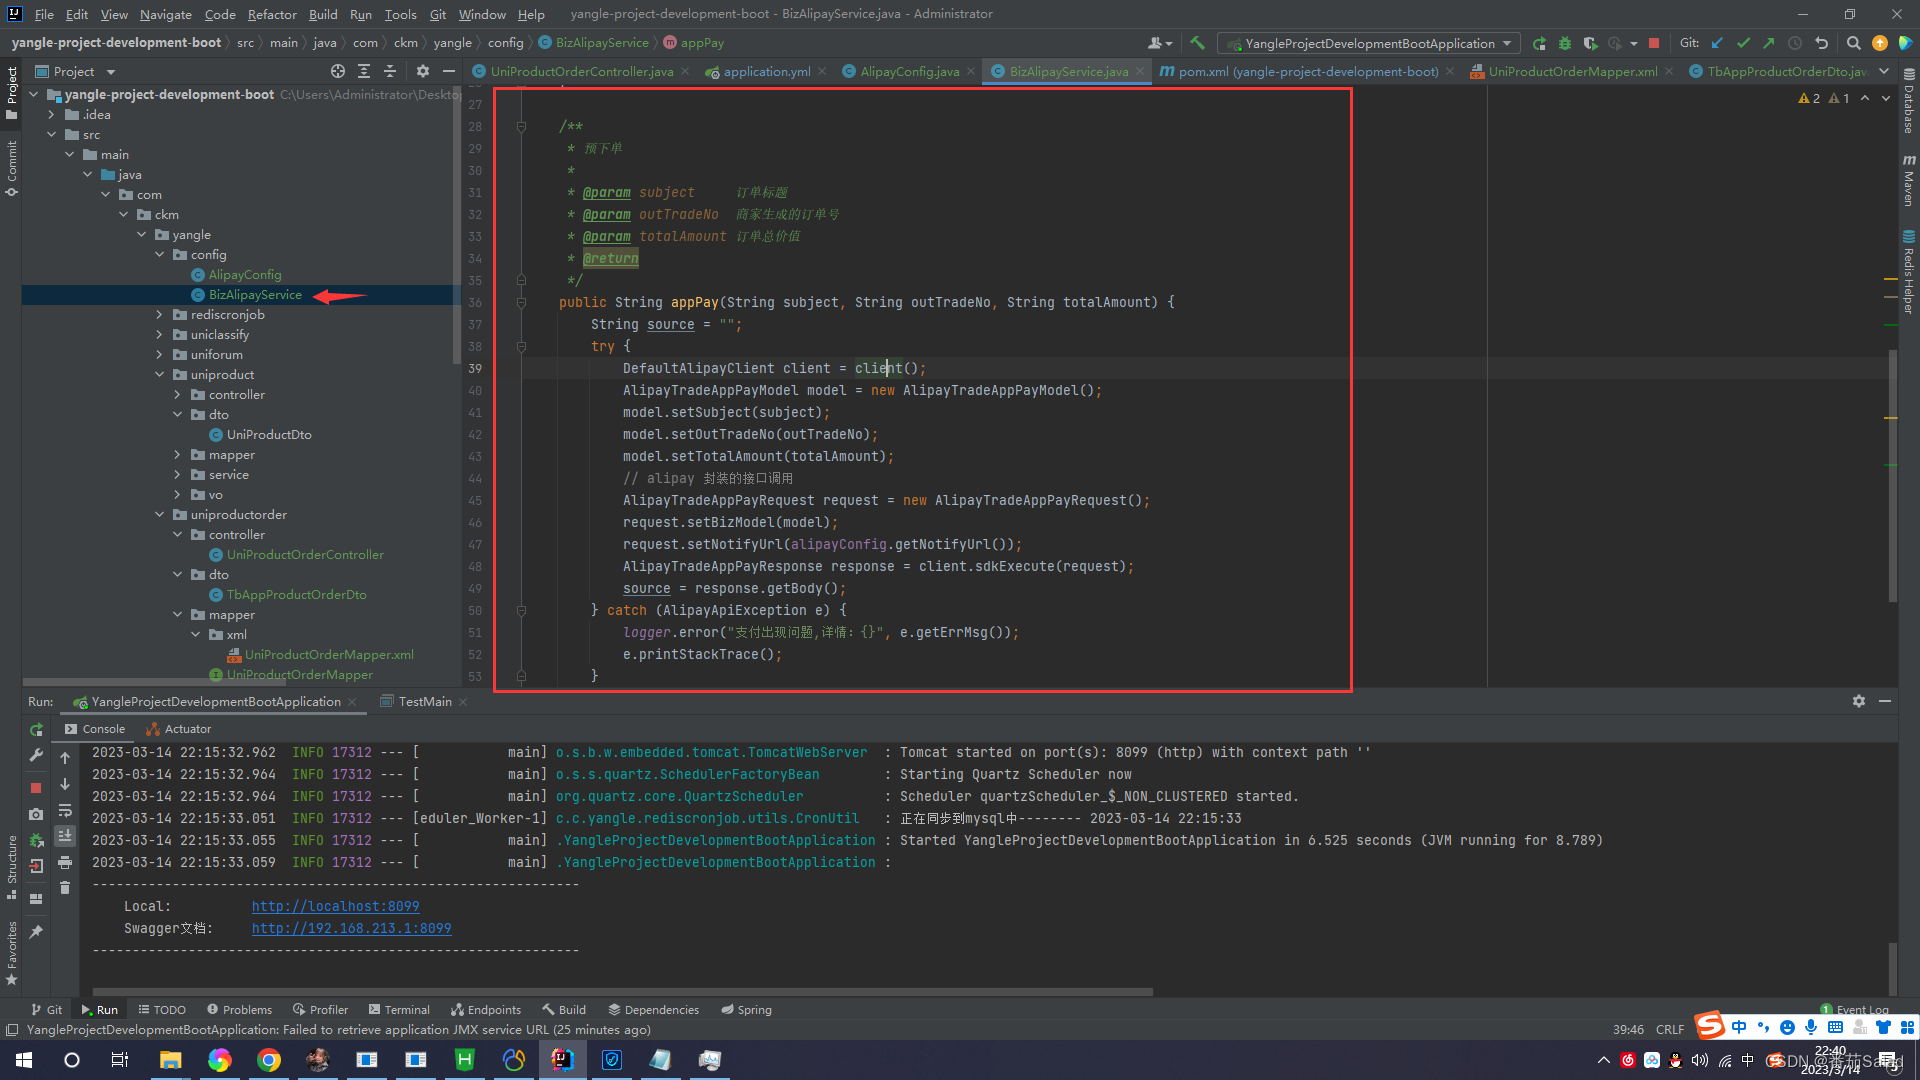
Task: Expand the uniforum package
Action: (159, 355)
